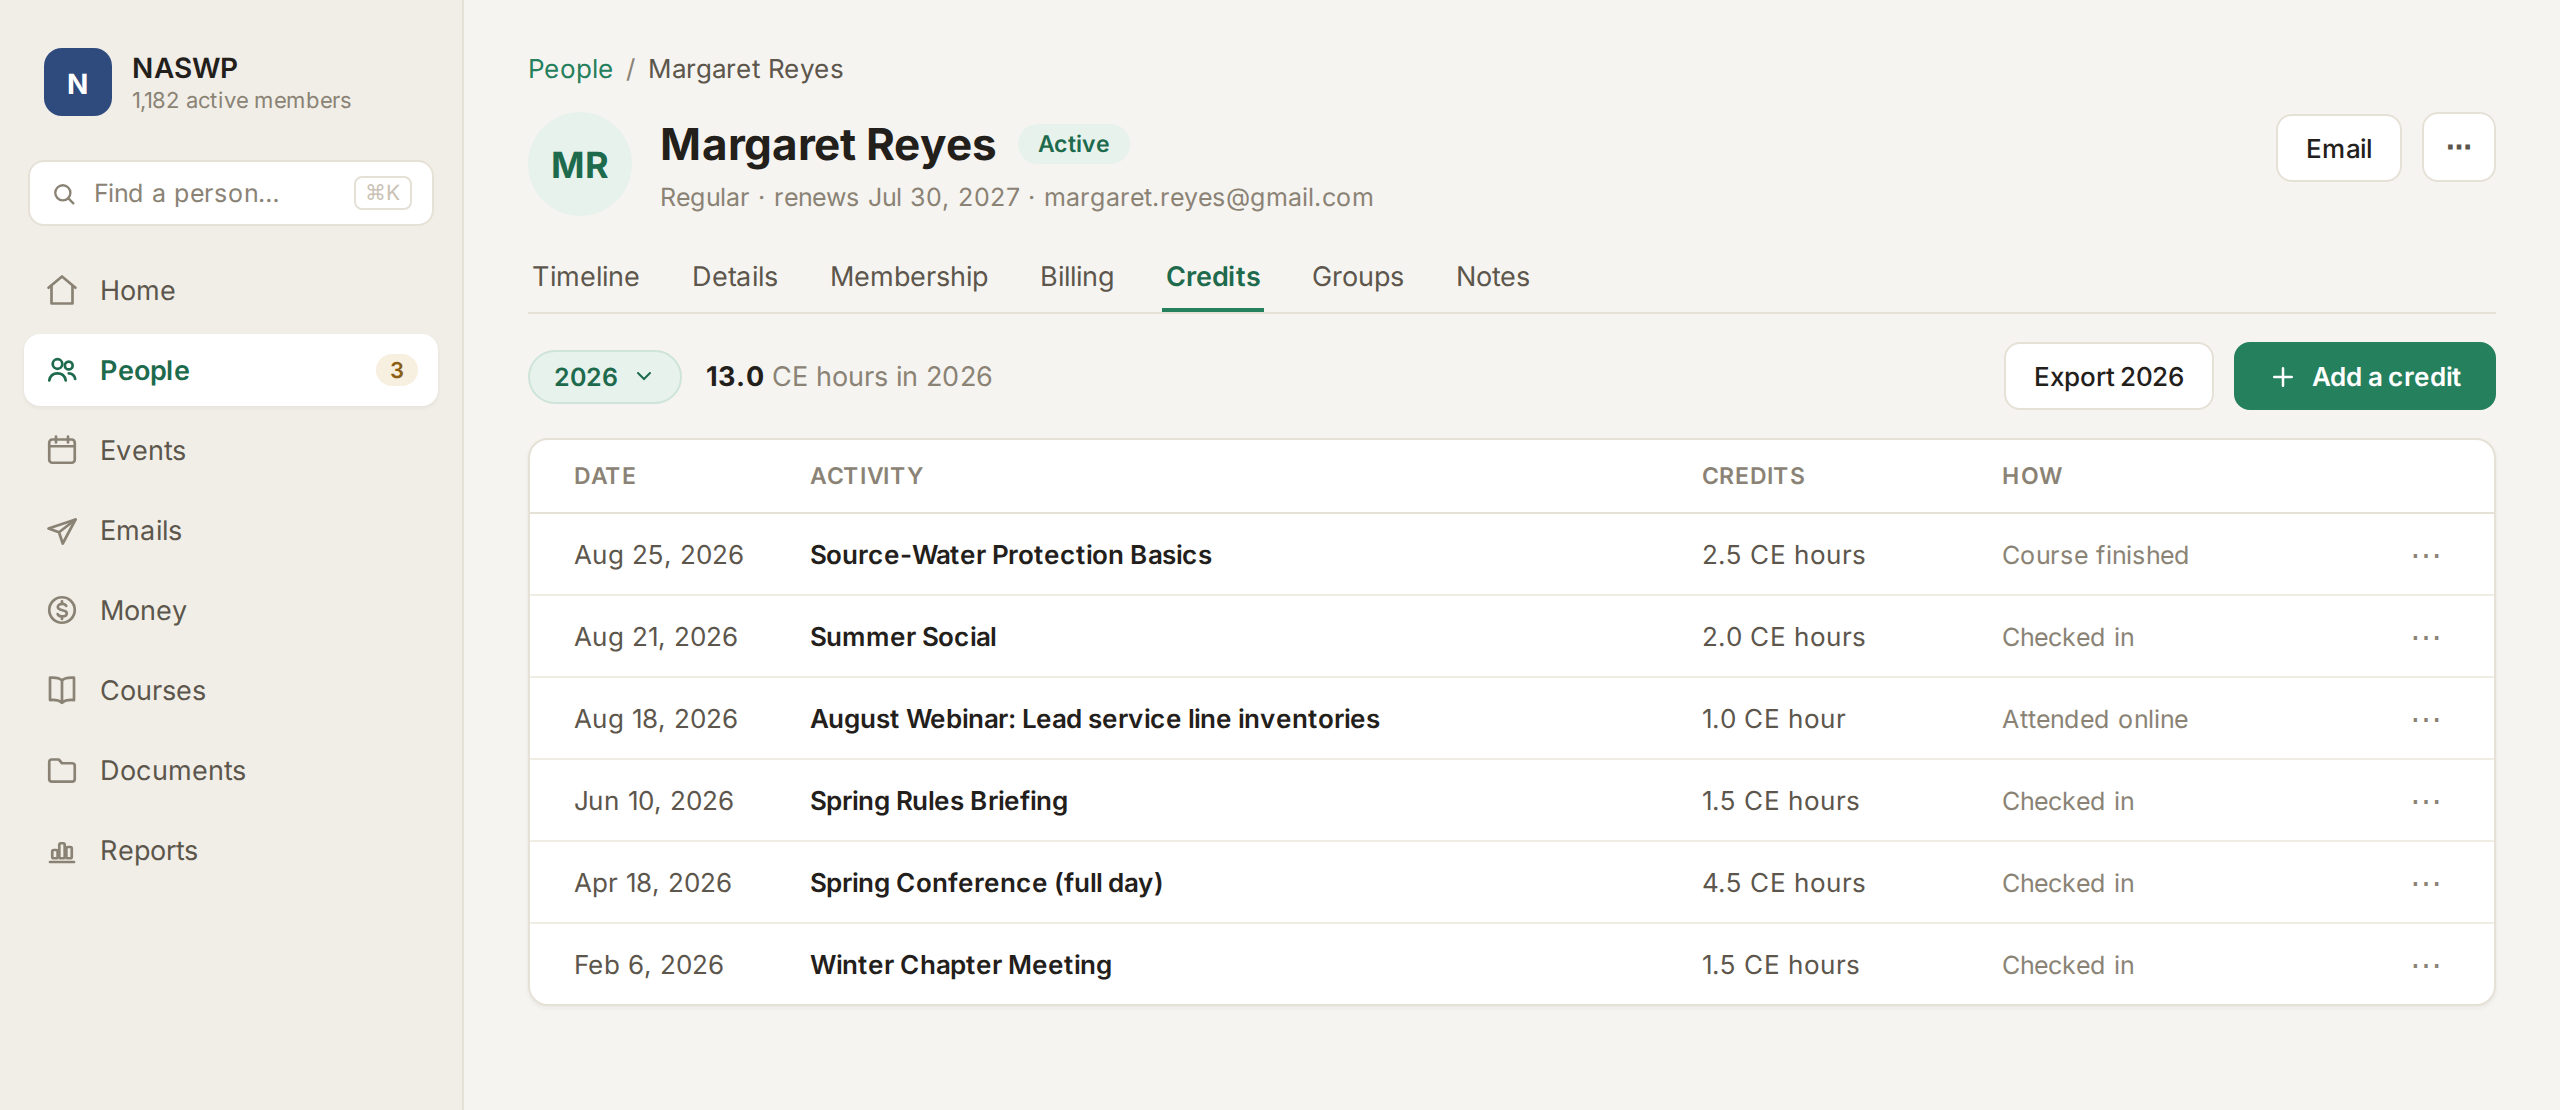Image resolution: width=2560 pixels, height=1110 pixels.
Task: Click the Events calendar icon
Action: (62, 450)
